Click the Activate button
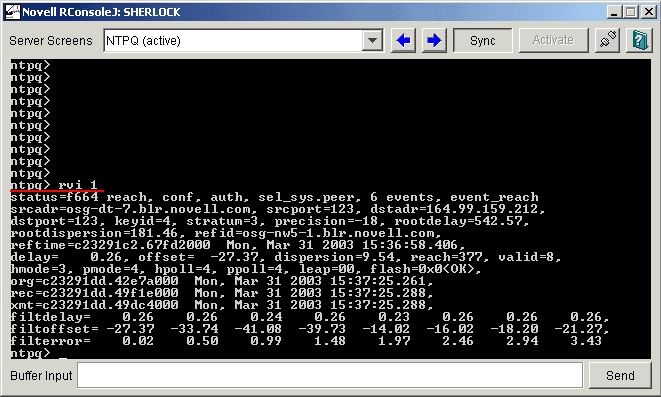 pyautogui.click(x=553, y=40)
